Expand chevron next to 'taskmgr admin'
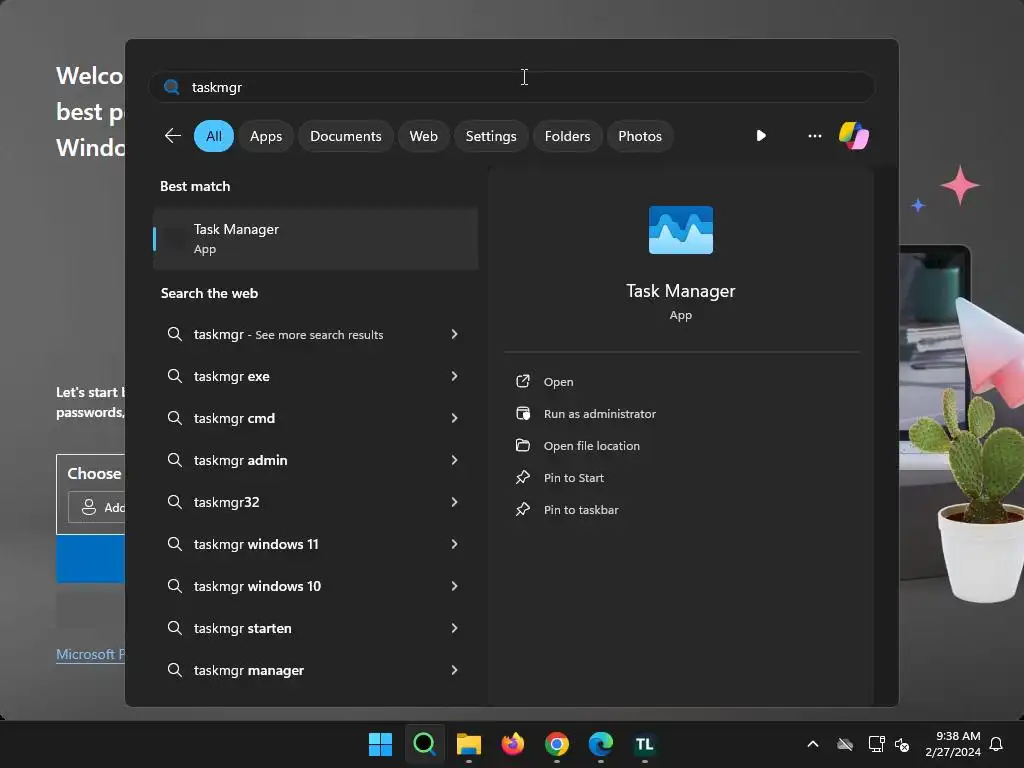This screenshot has width=1024, height=768. [x=455, y=460]
